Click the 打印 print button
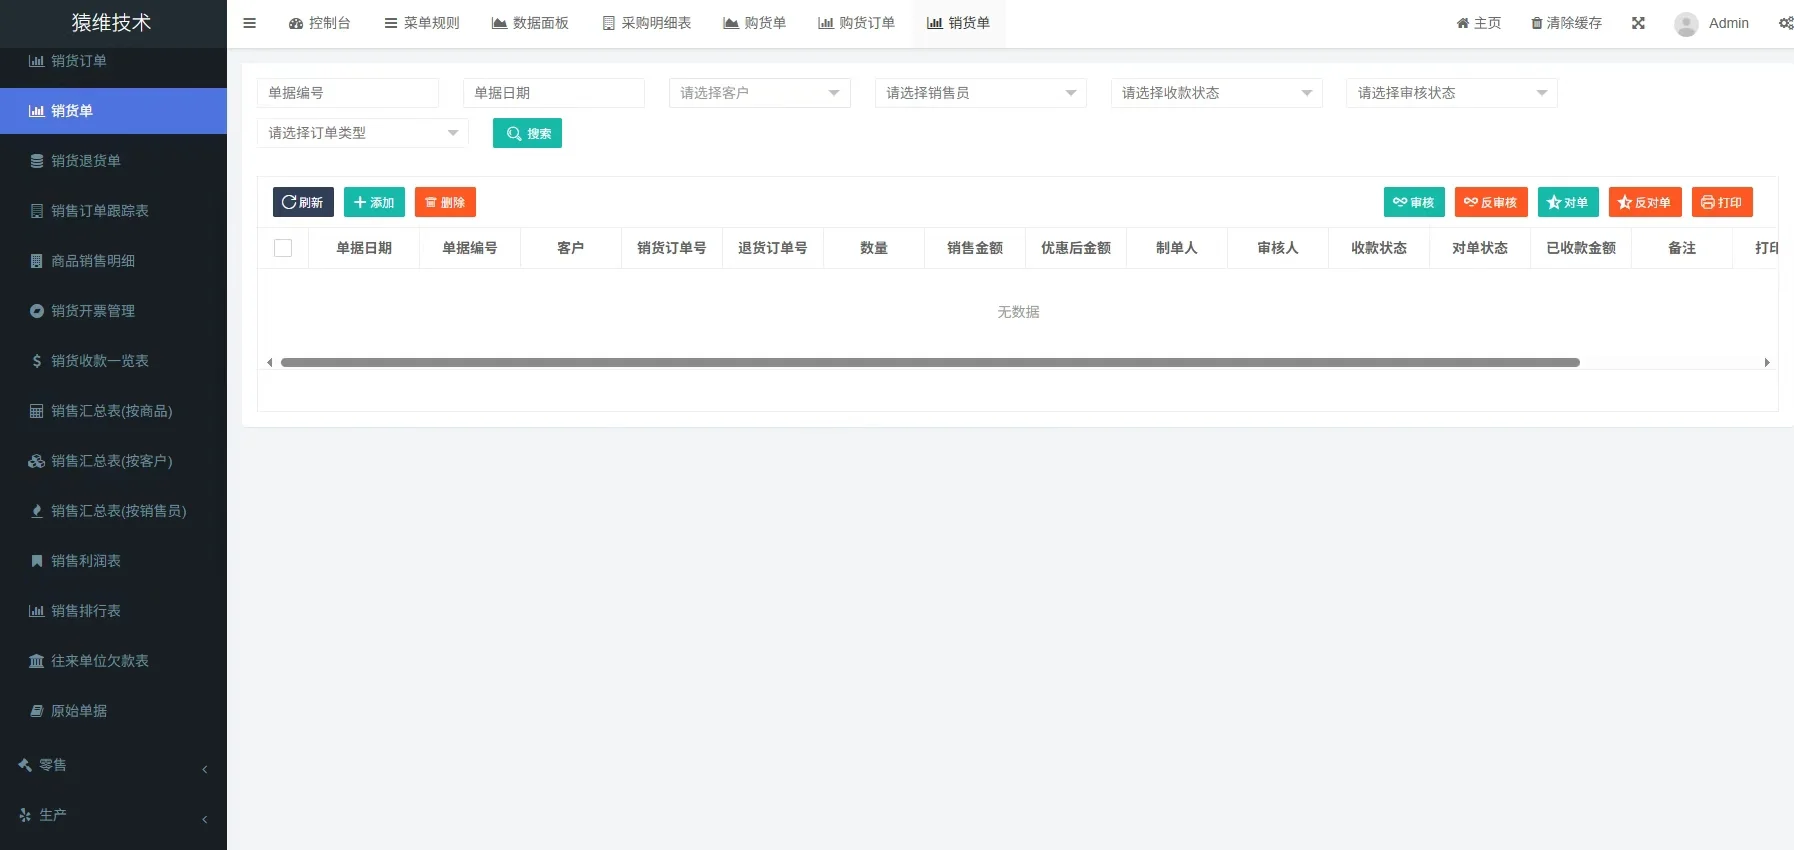 pos(1722,202)
